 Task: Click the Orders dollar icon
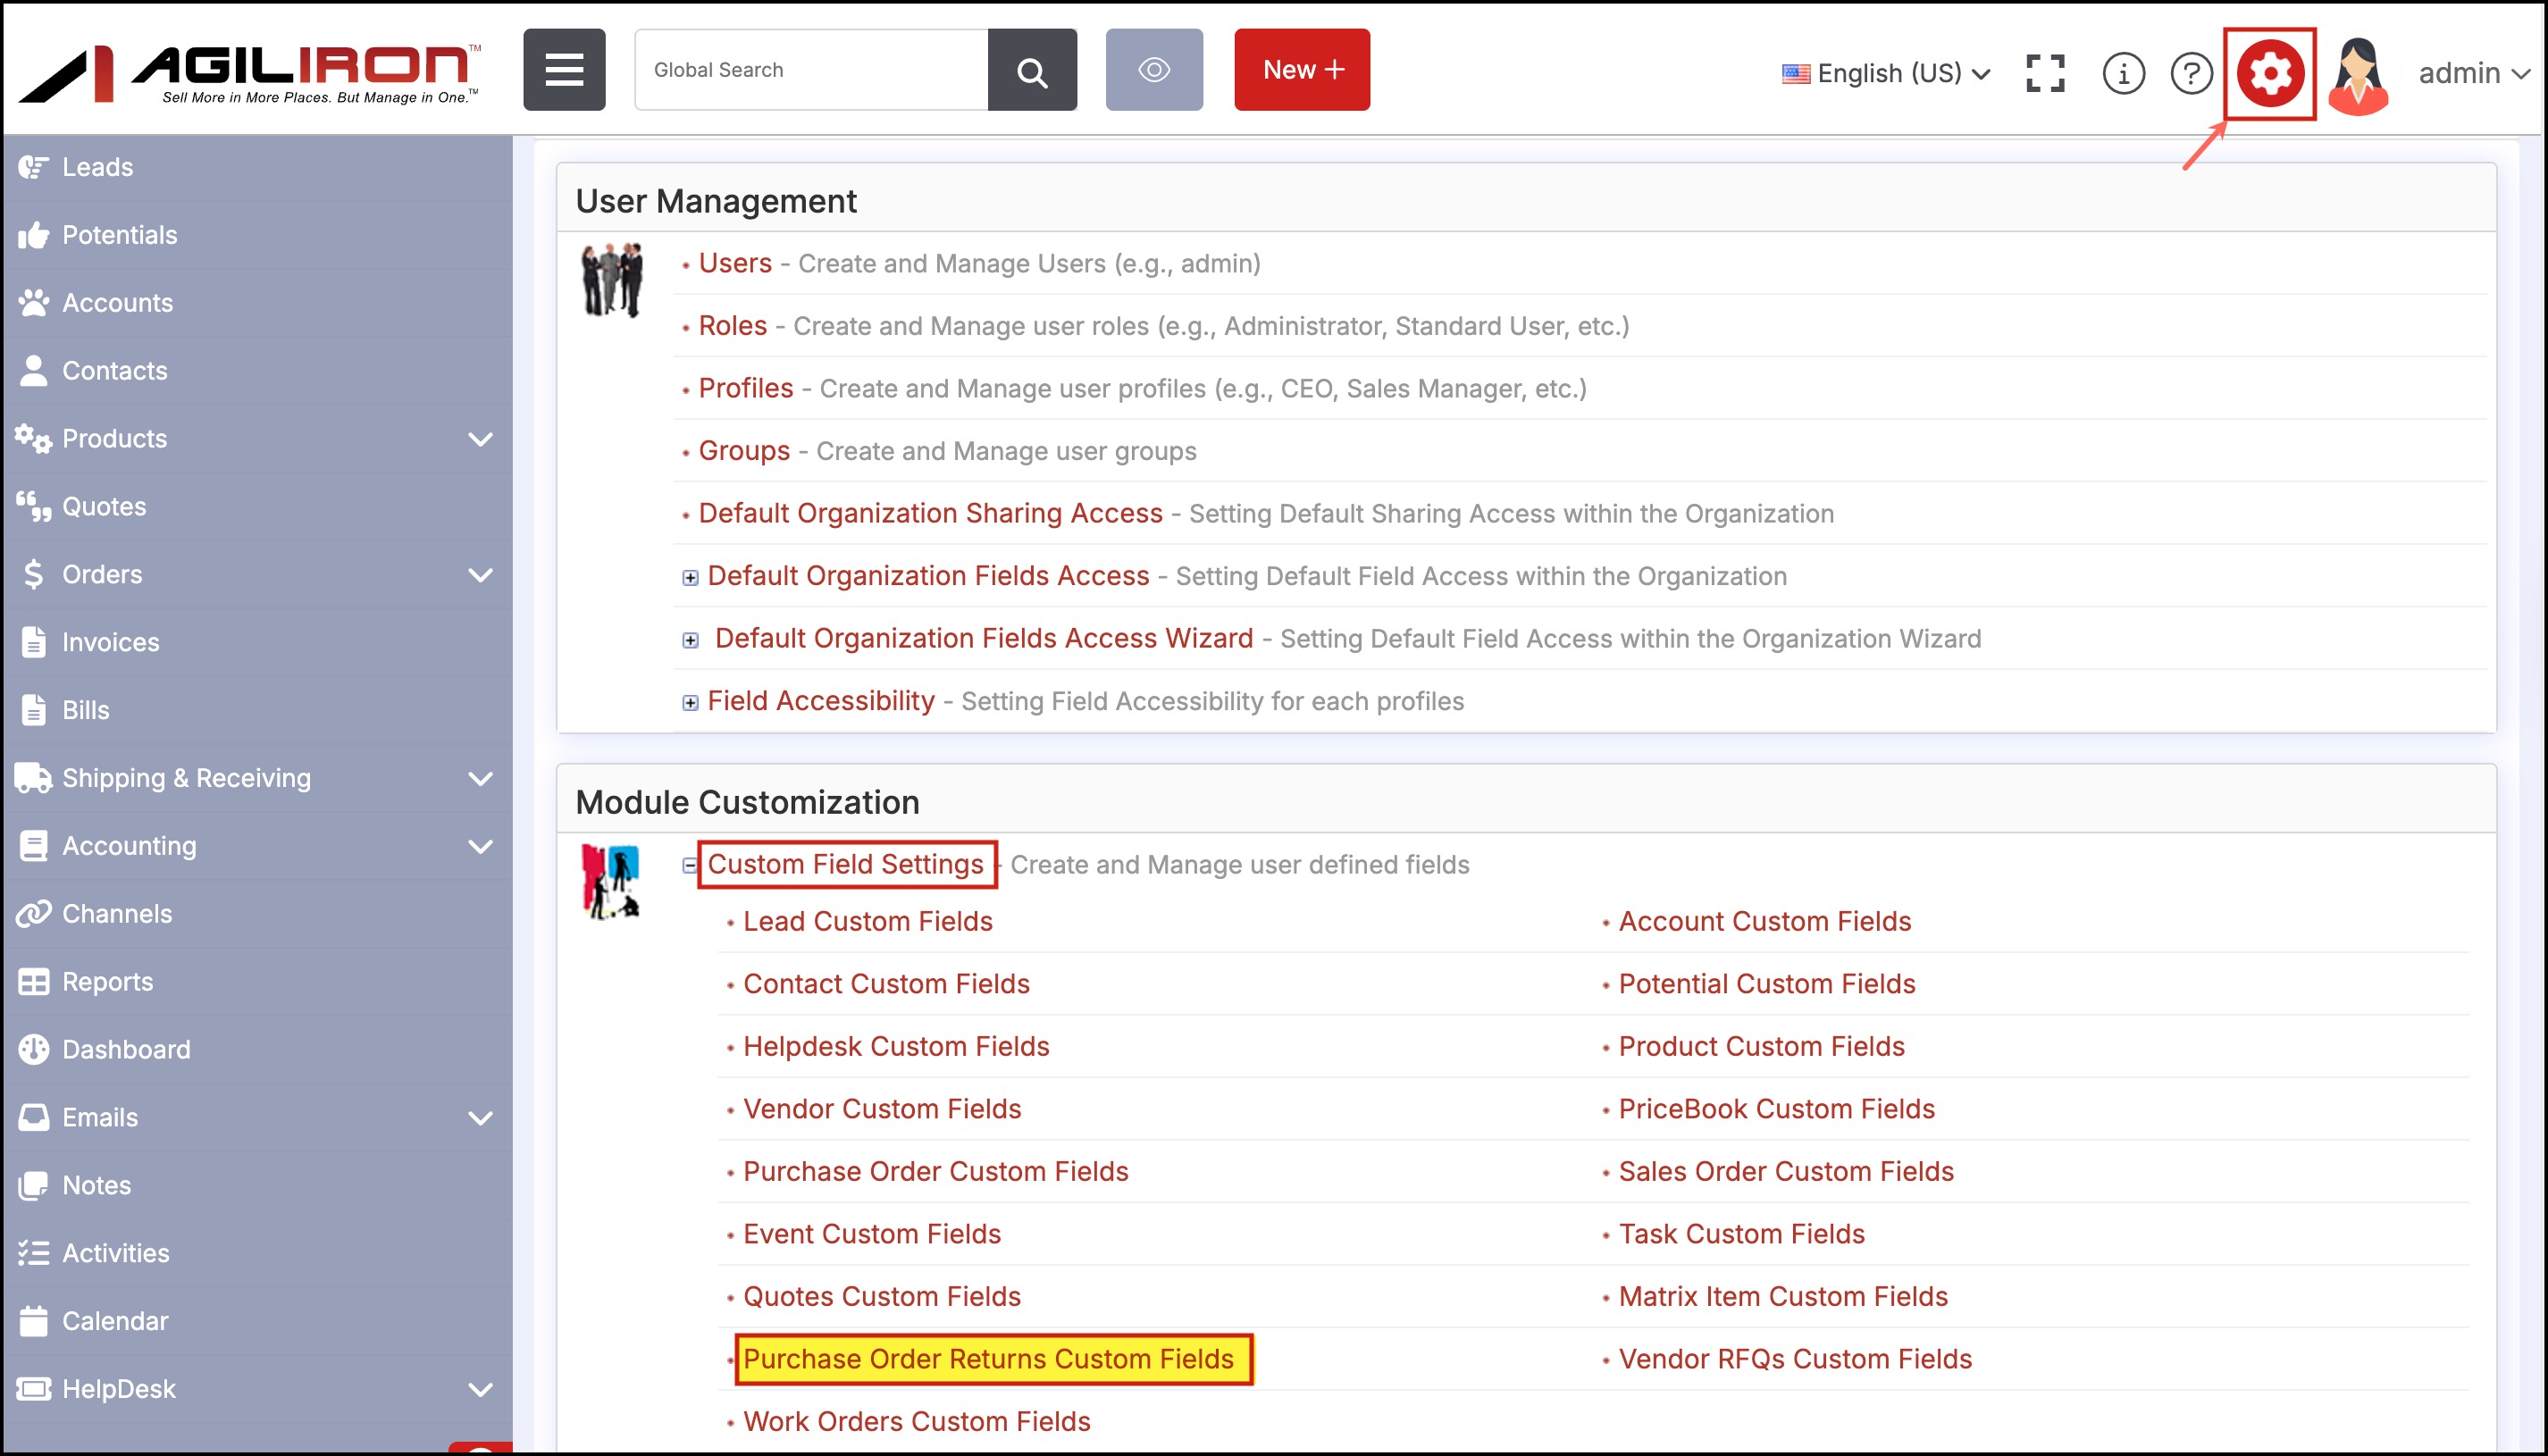click(33, 575)
